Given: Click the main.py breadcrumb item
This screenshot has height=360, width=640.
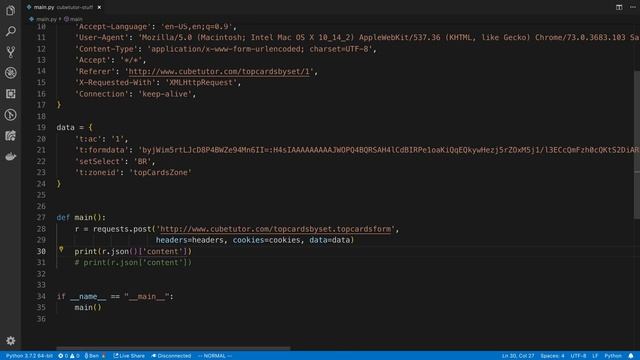Looking at the screenshot, I should pyautogui.click(x=46, y=19).
